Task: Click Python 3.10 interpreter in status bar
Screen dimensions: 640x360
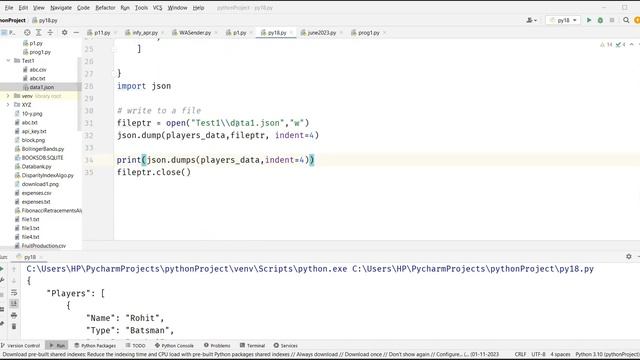Action: click(x=607, y=354)
